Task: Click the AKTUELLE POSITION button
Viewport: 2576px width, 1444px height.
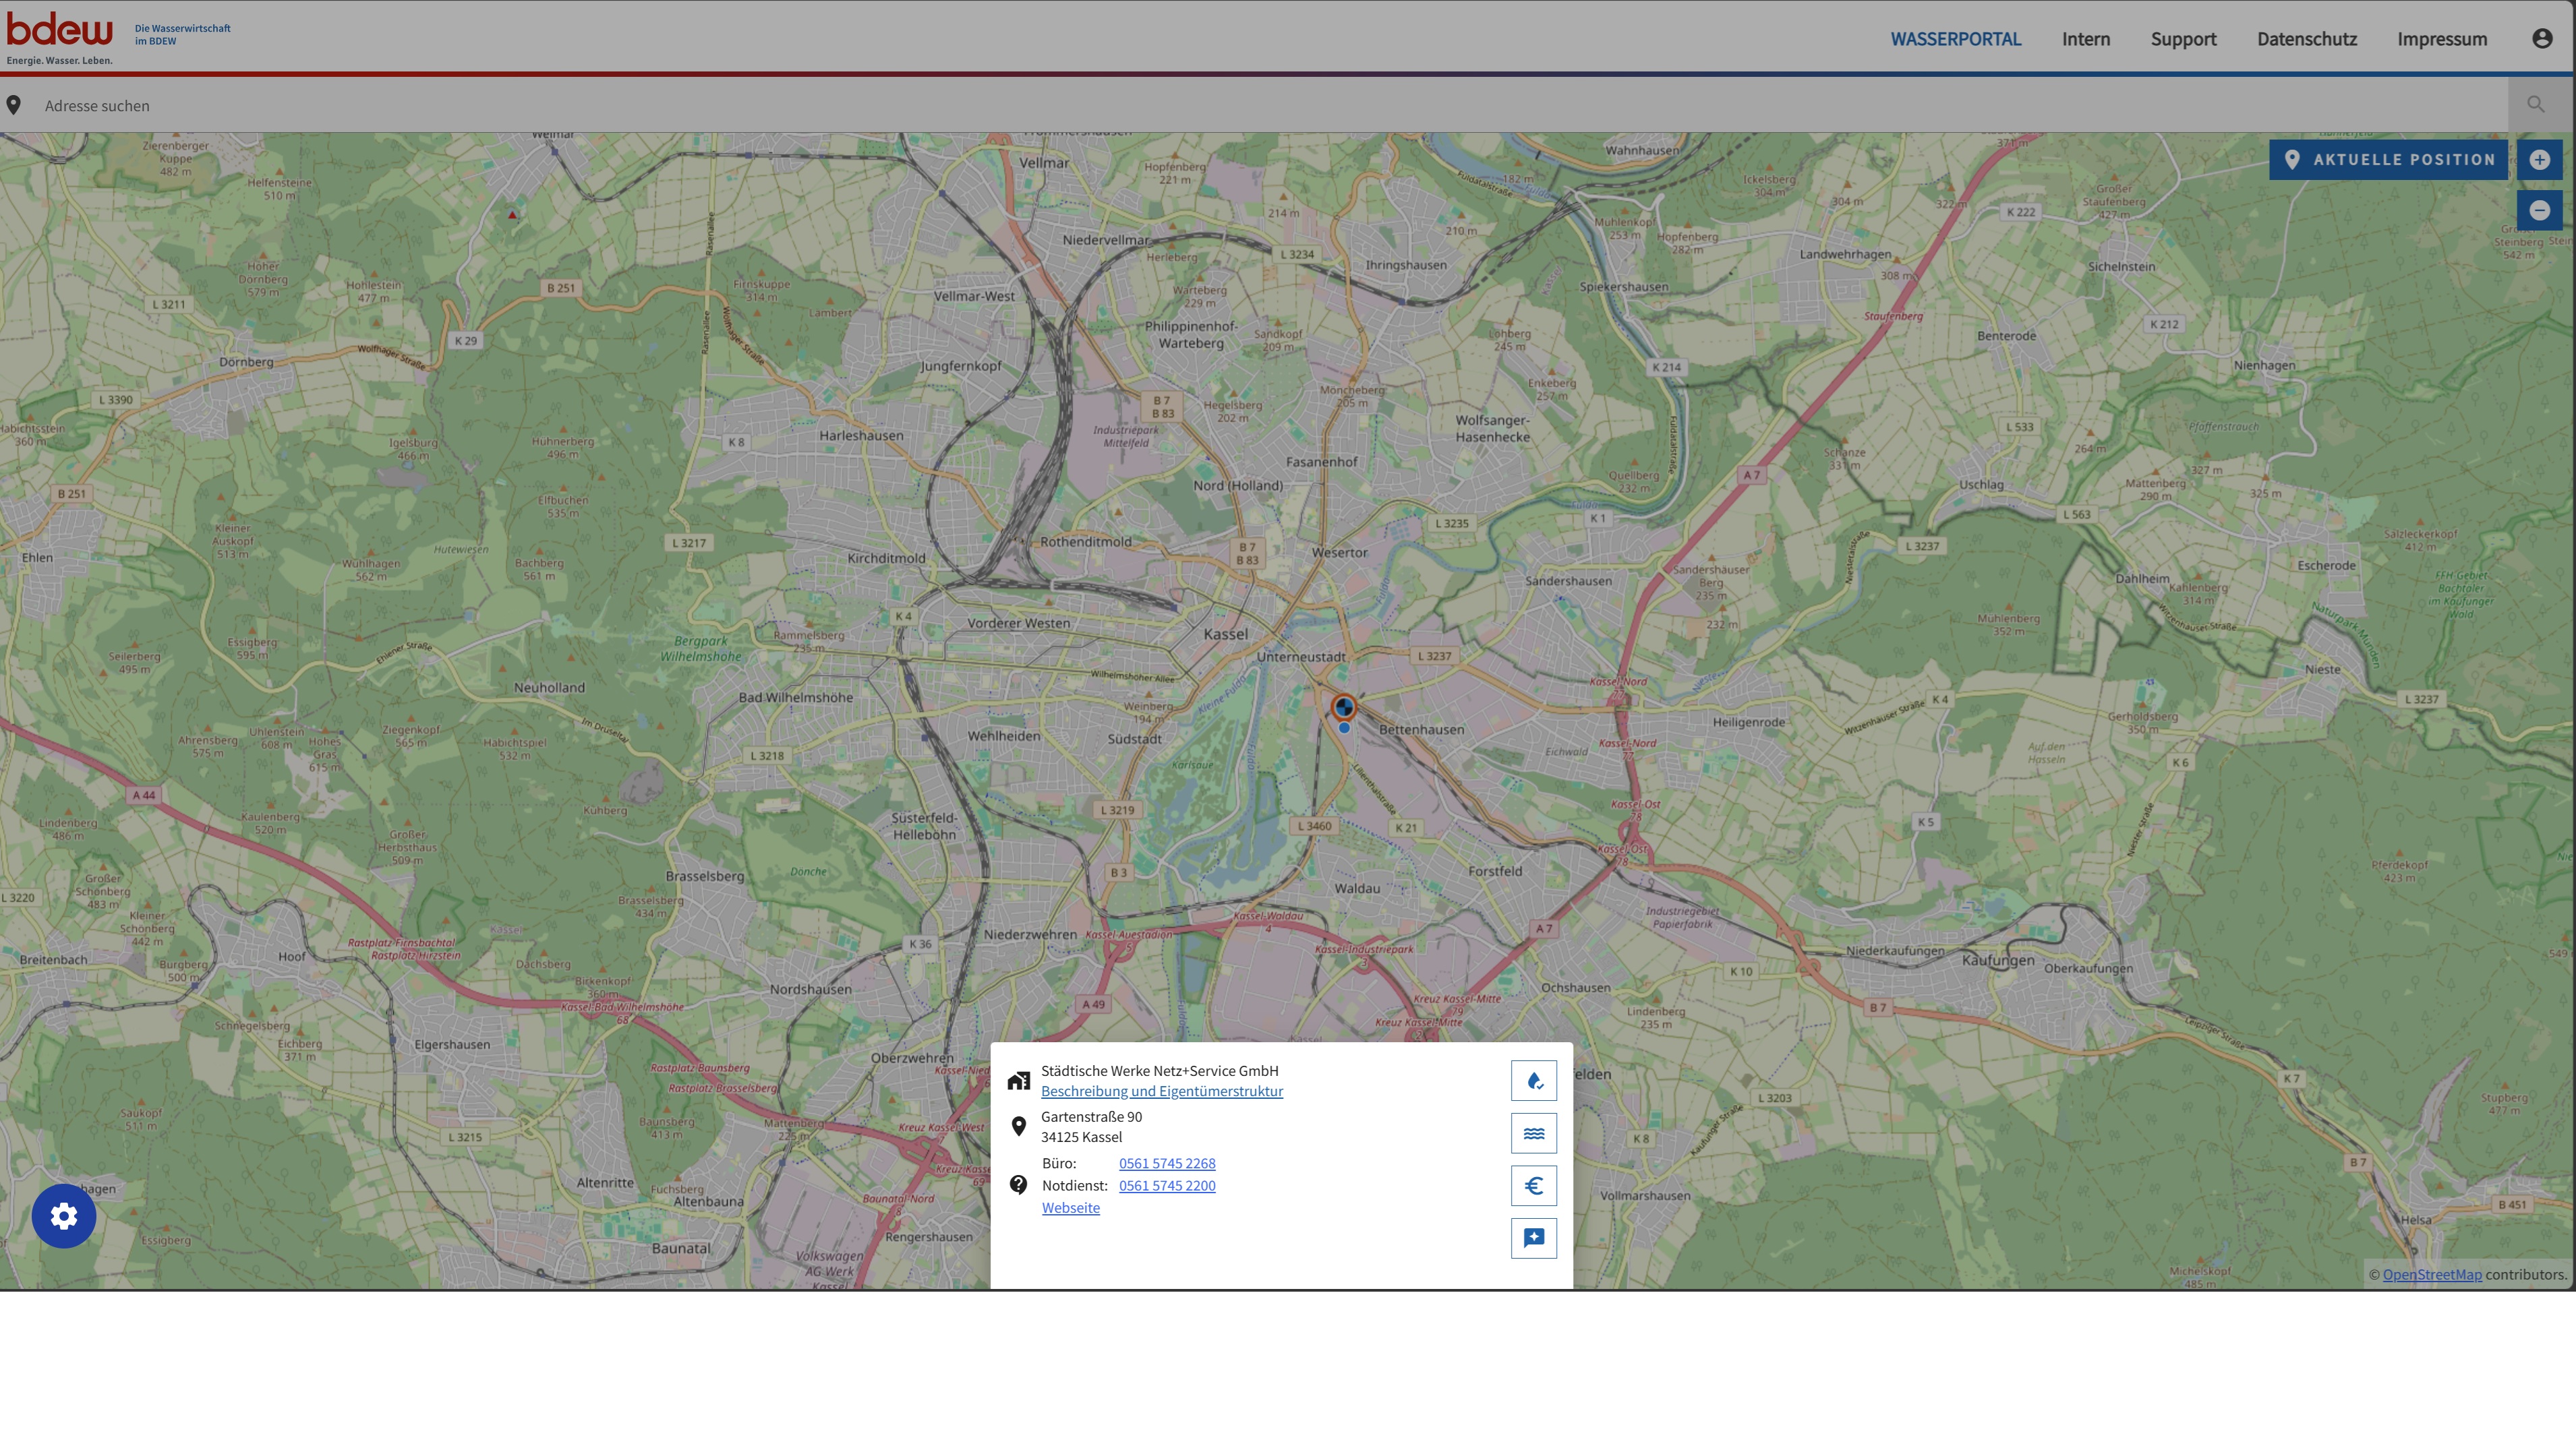Action: click(x=2388, y=160)
